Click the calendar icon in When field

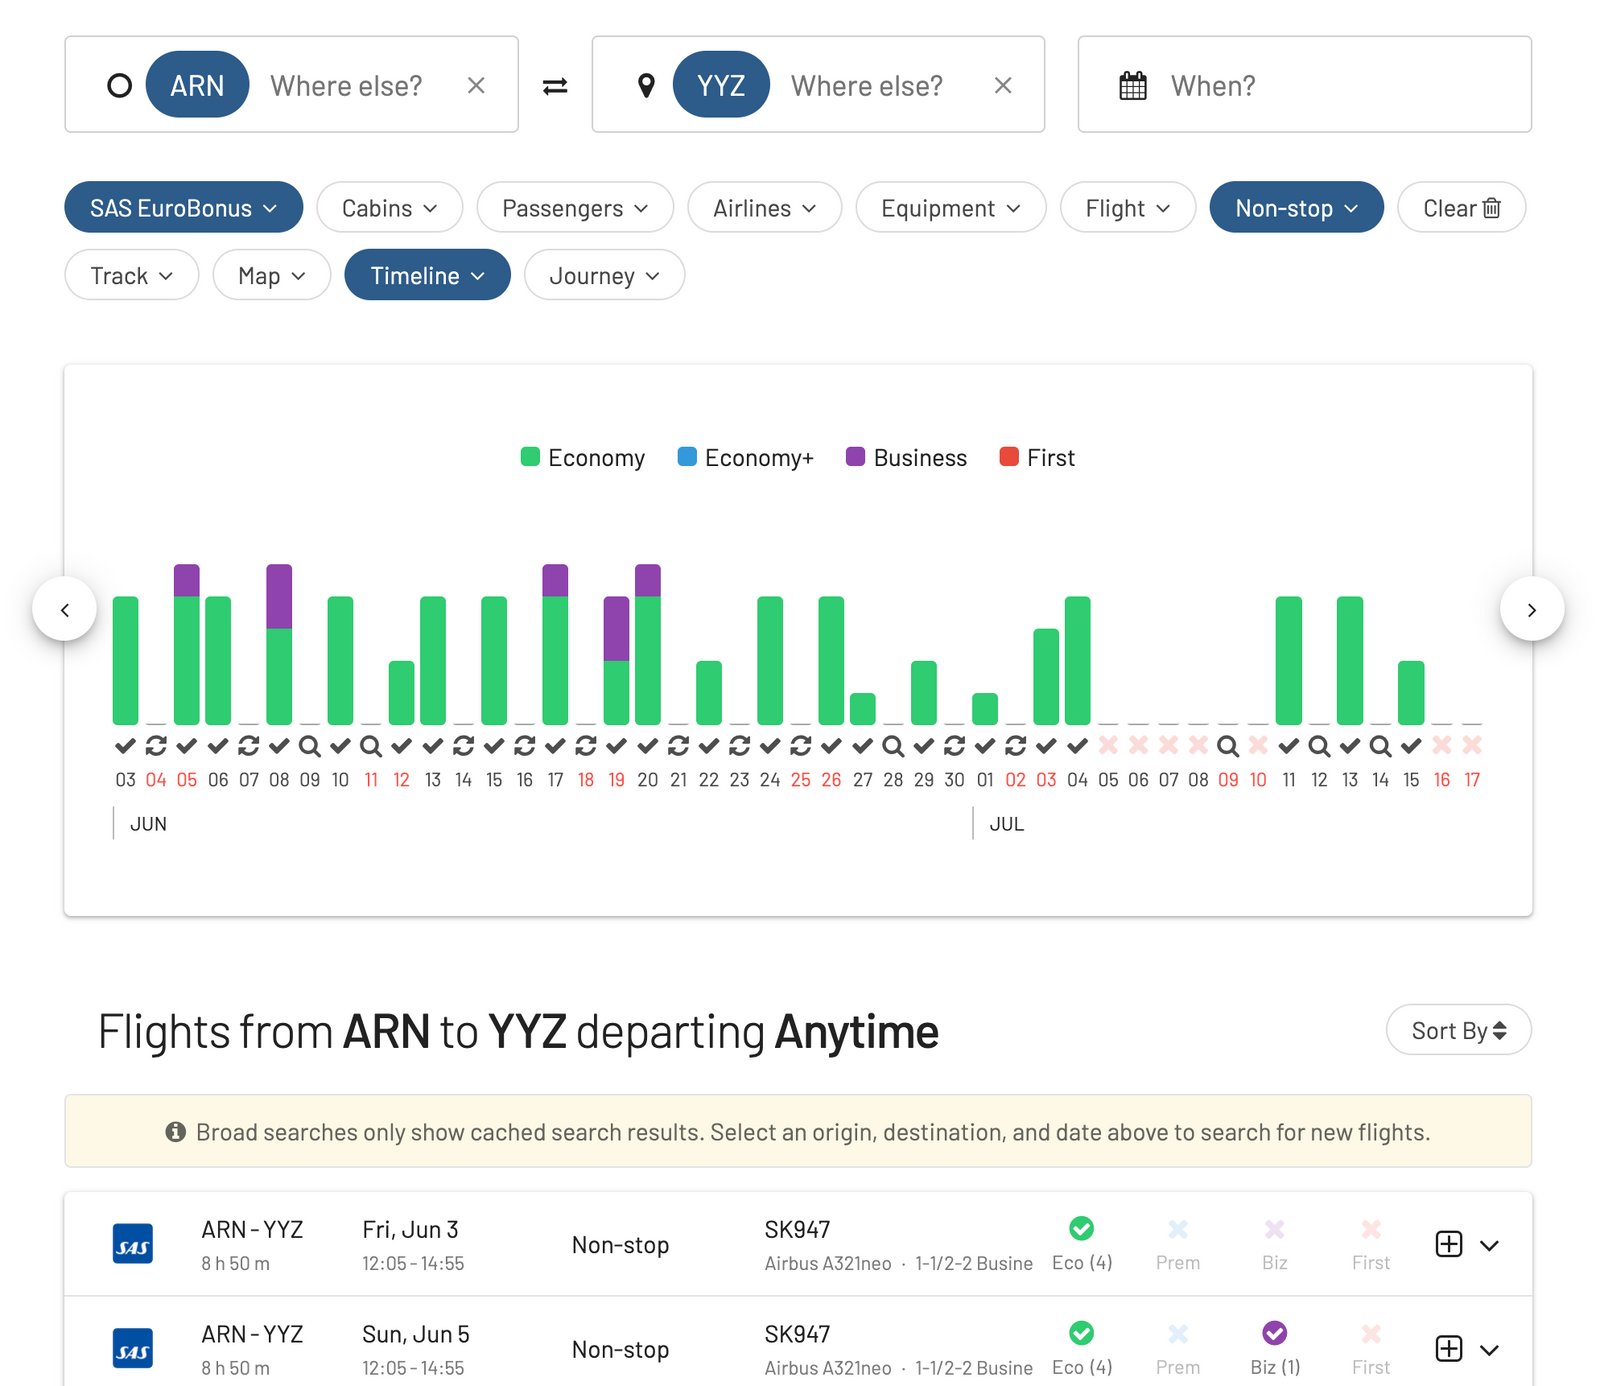click(x=1132, y=86)
